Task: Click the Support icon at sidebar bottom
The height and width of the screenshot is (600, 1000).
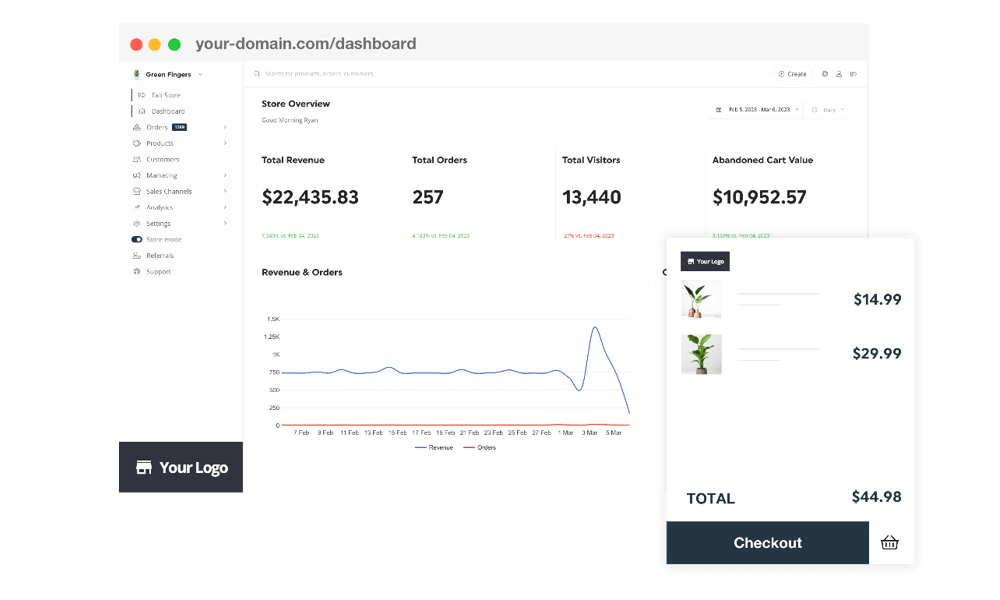Action: point(136,271)
